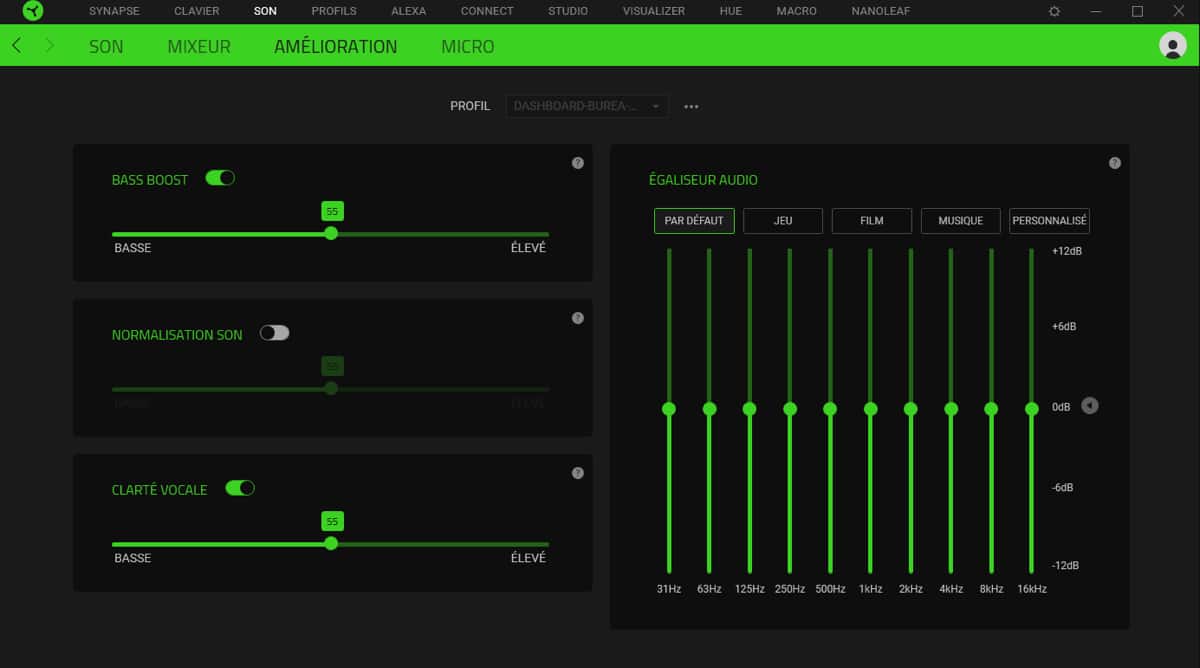Go to the Connect tab
1200x668 pixels.
click(x=487, y=11)
